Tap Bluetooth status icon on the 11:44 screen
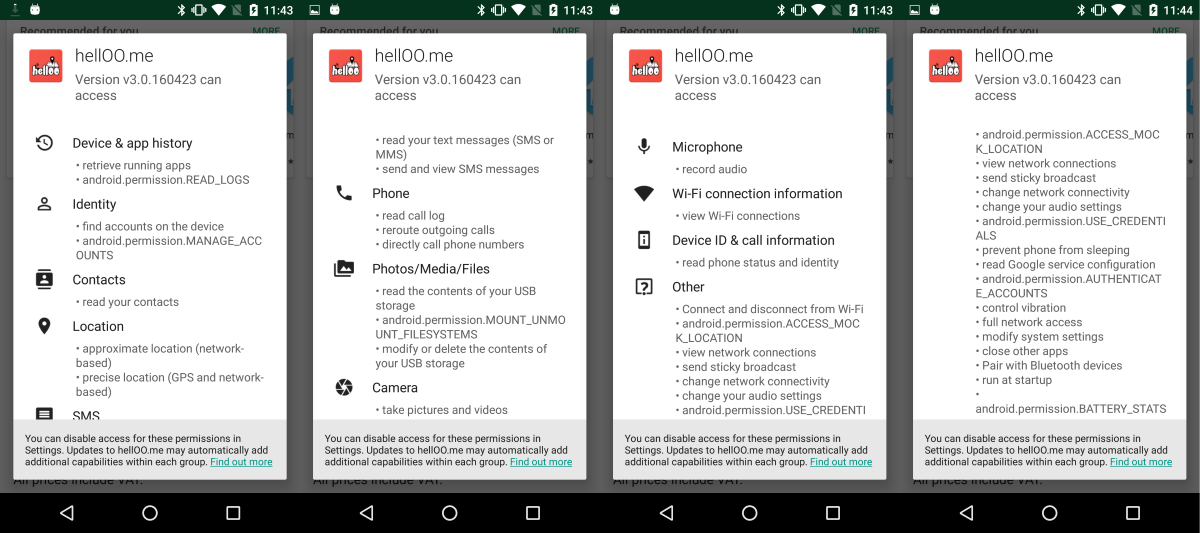This screenshot has width=1200, height=533. (1079, 10)
